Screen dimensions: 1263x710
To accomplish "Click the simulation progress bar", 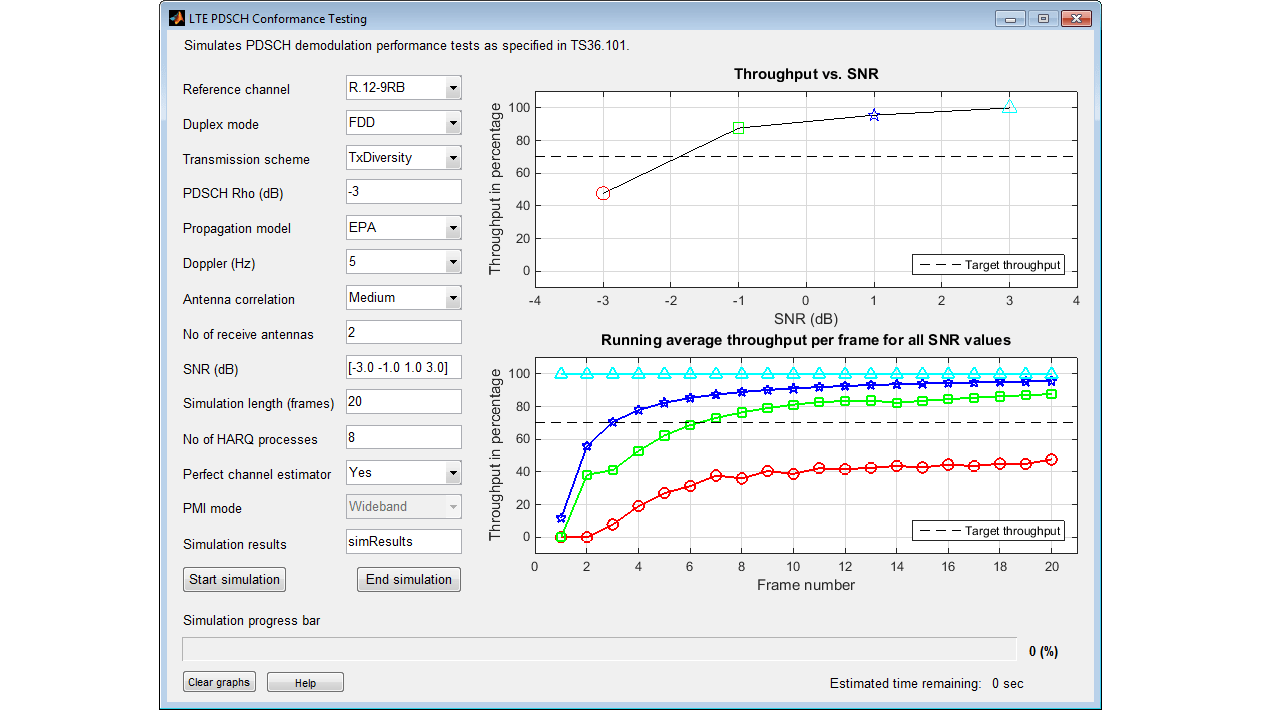I will [598, 650].
